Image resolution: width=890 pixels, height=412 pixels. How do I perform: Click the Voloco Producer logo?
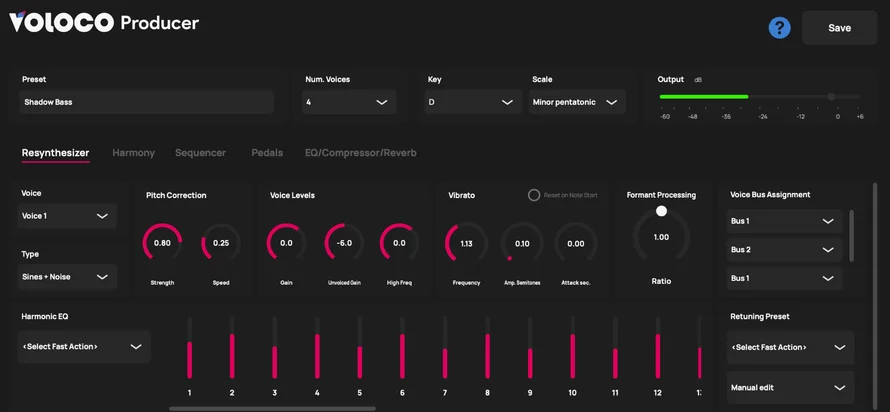(104, 23)
